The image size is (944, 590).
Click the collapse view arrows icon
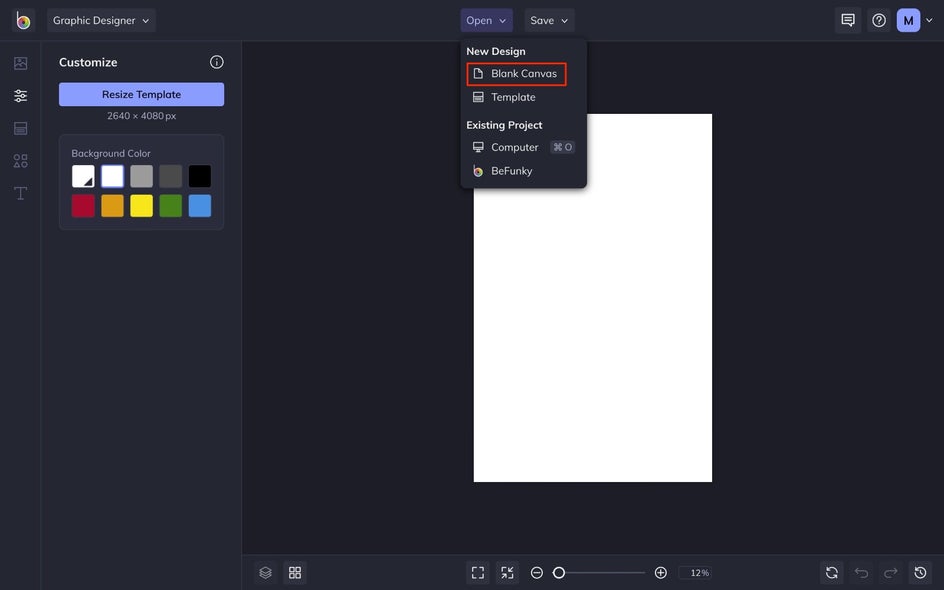[x=508, y=573]
